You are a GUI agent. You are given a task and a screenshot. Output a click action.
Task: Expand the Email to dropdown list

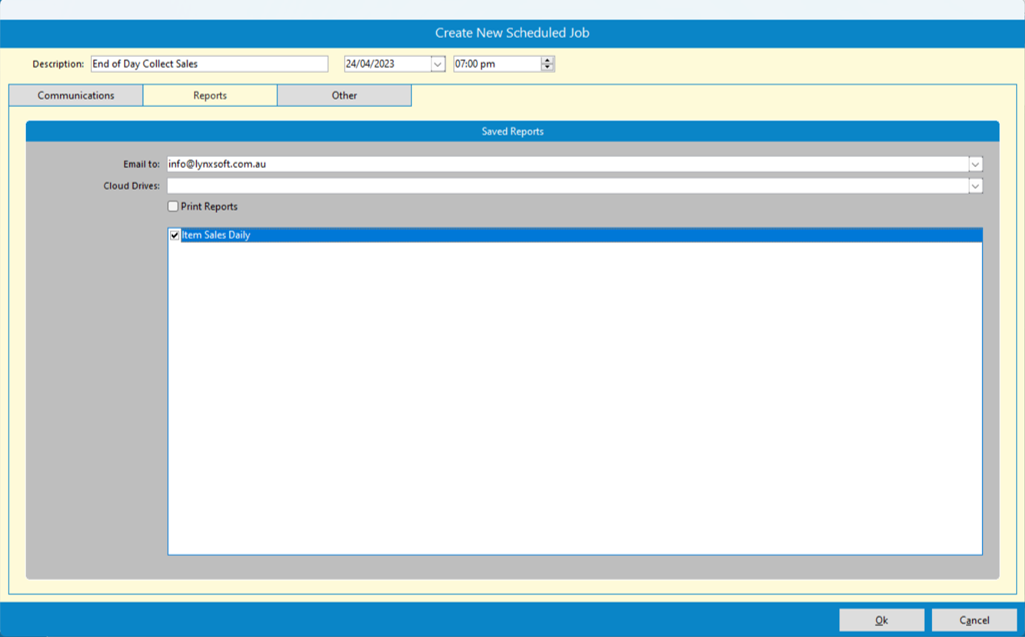(x=975, y=164)
